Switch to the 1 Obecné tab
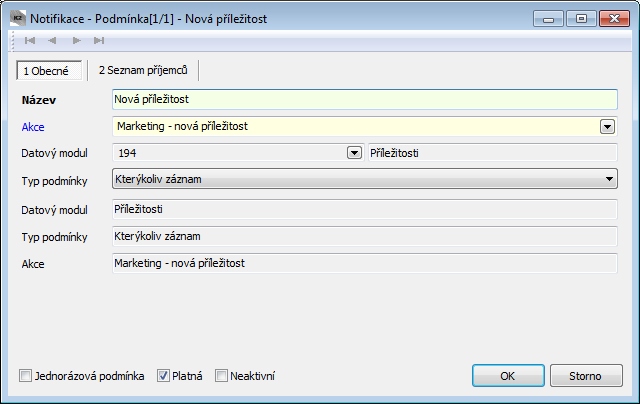The image size is (640, 404). point(49,71)
